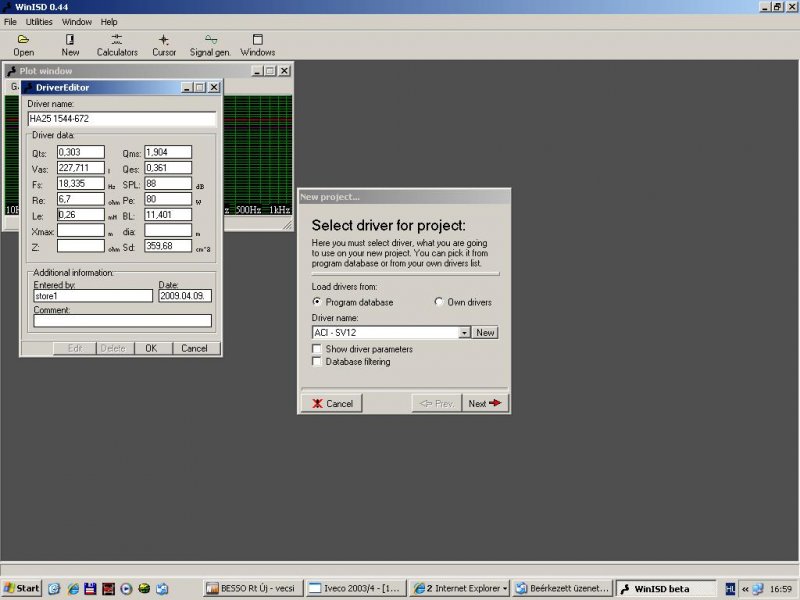
Task: Click the Entered by field store1
Action: pyautogui.click(x=93, y=296)
